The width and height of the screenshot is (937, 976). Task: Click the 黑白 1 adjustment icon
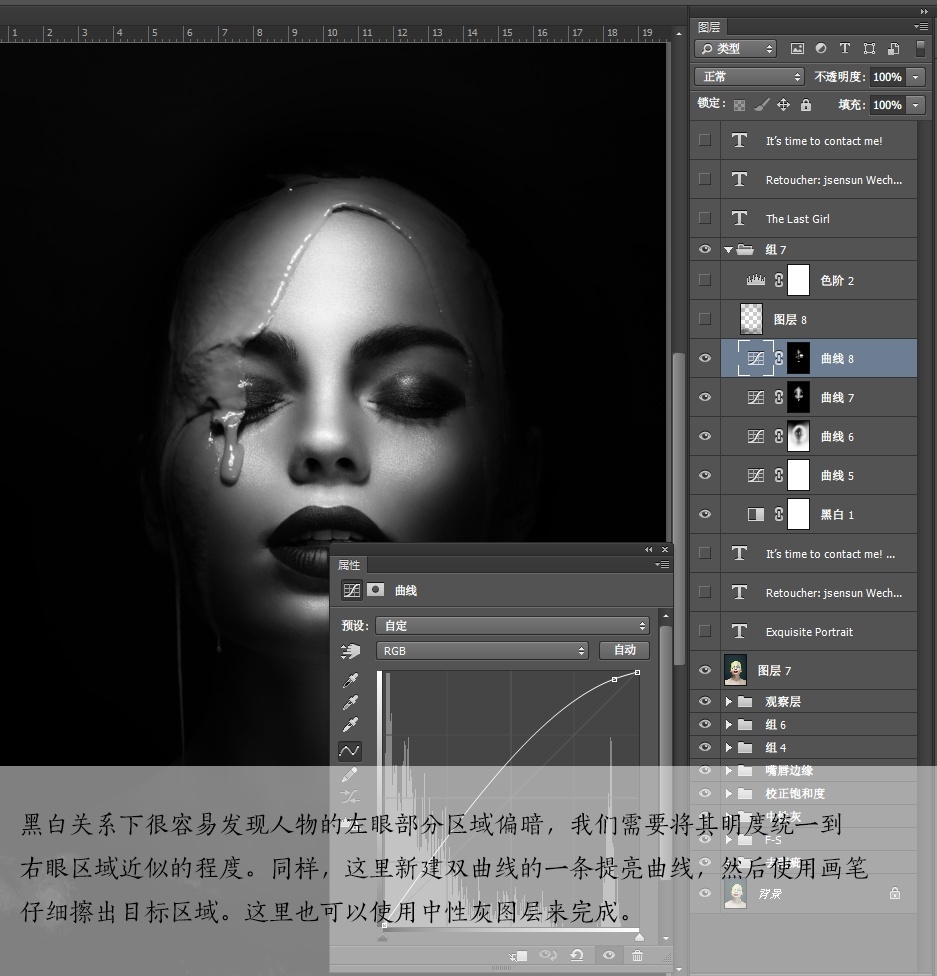pos(756,514)
